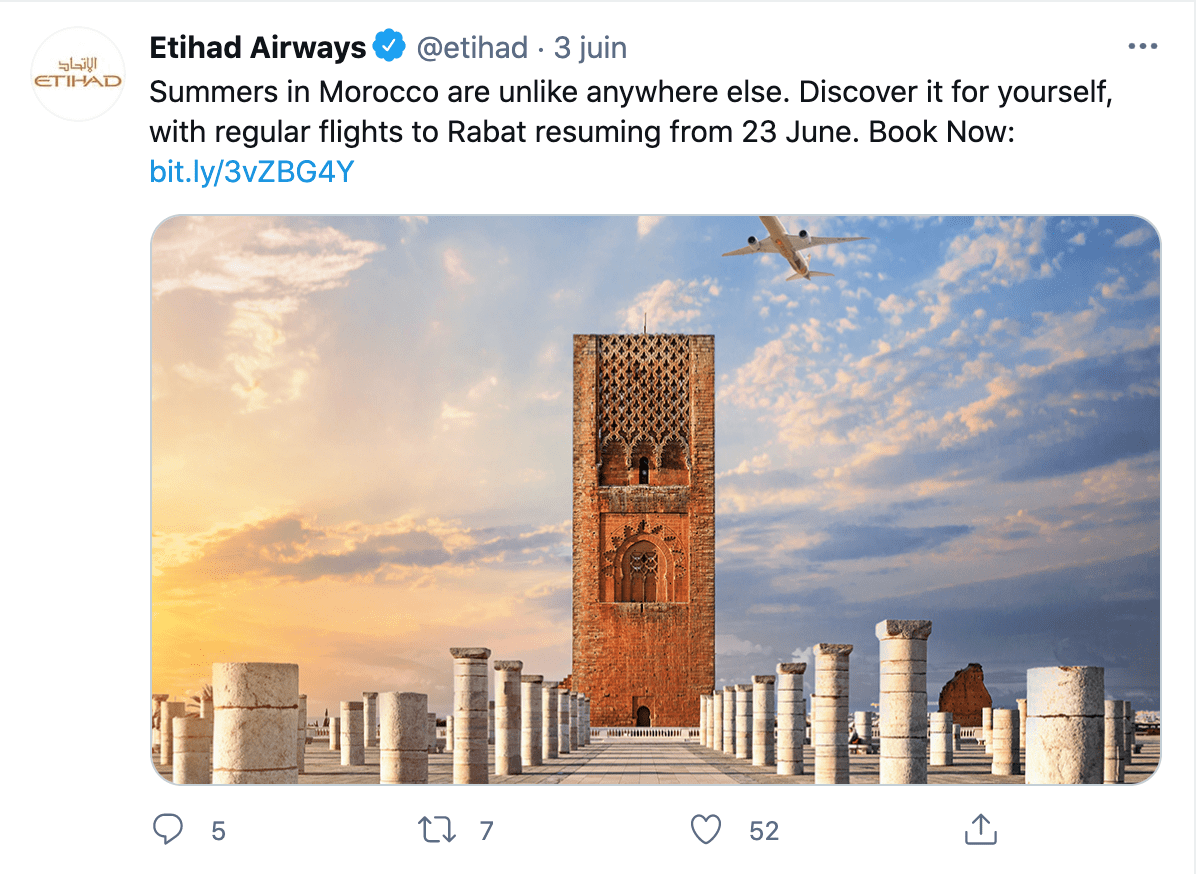Click the like count of 52
The height and width of the screenshot is (874, 1196).
point(764,830)
